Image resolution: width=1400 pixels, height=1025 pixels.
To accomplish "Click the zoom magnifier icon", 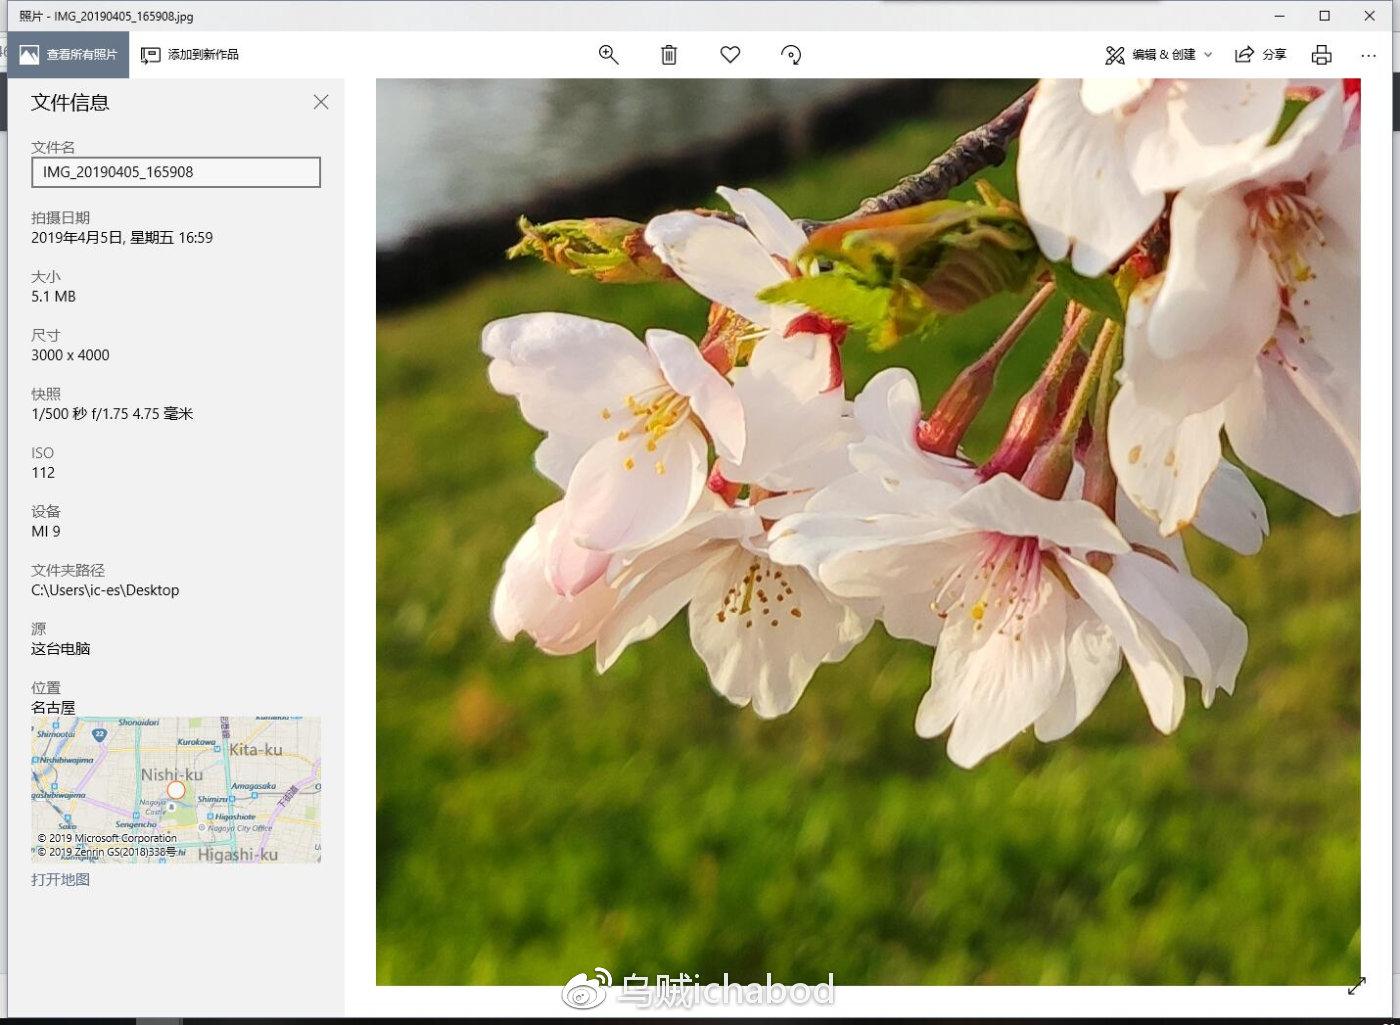I will click(608, 55).
